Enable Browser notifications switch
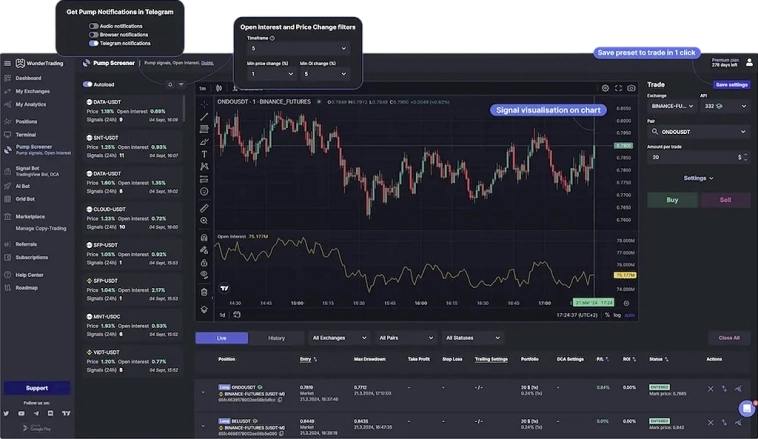Image resolution: width=758 pixels, height=439 pixels. pyautogui.click(x=93, y=35)
